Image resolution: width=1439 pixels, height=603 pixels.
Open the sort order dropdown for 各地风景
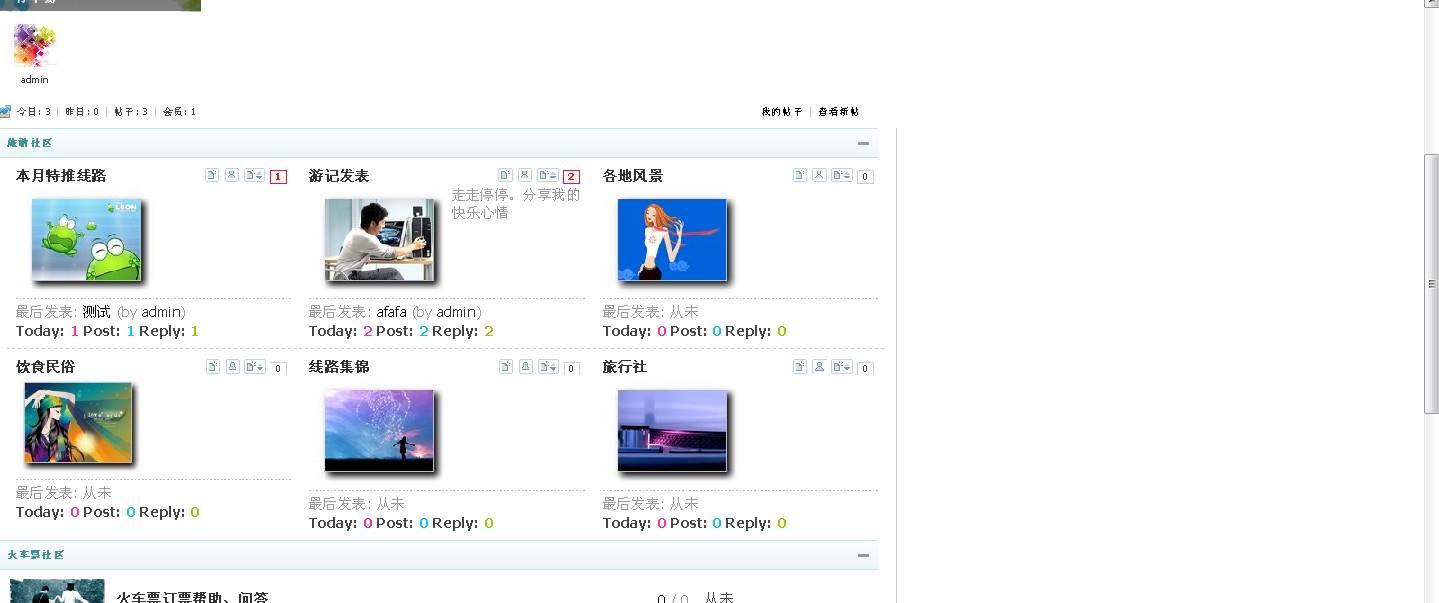pos(843,175)
